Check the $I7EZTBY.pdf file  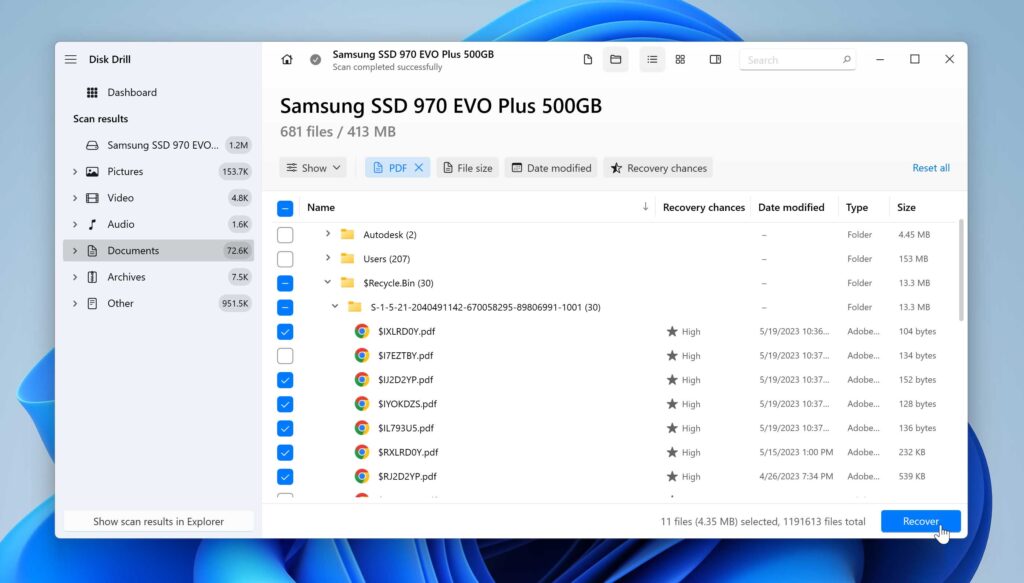(285, 355)
